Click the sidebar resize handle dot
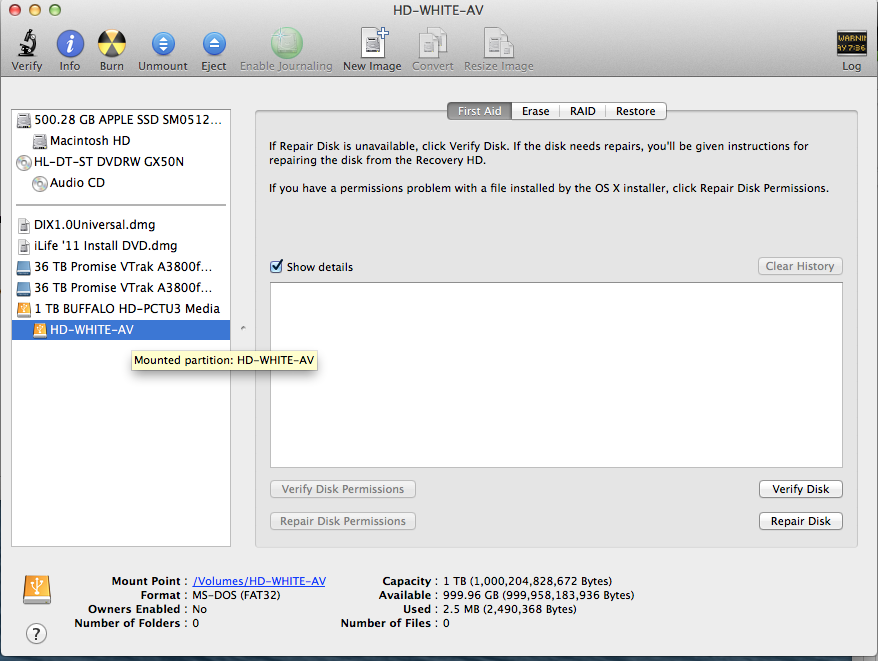Screen dimensions: 878x661 click(243, 328)
